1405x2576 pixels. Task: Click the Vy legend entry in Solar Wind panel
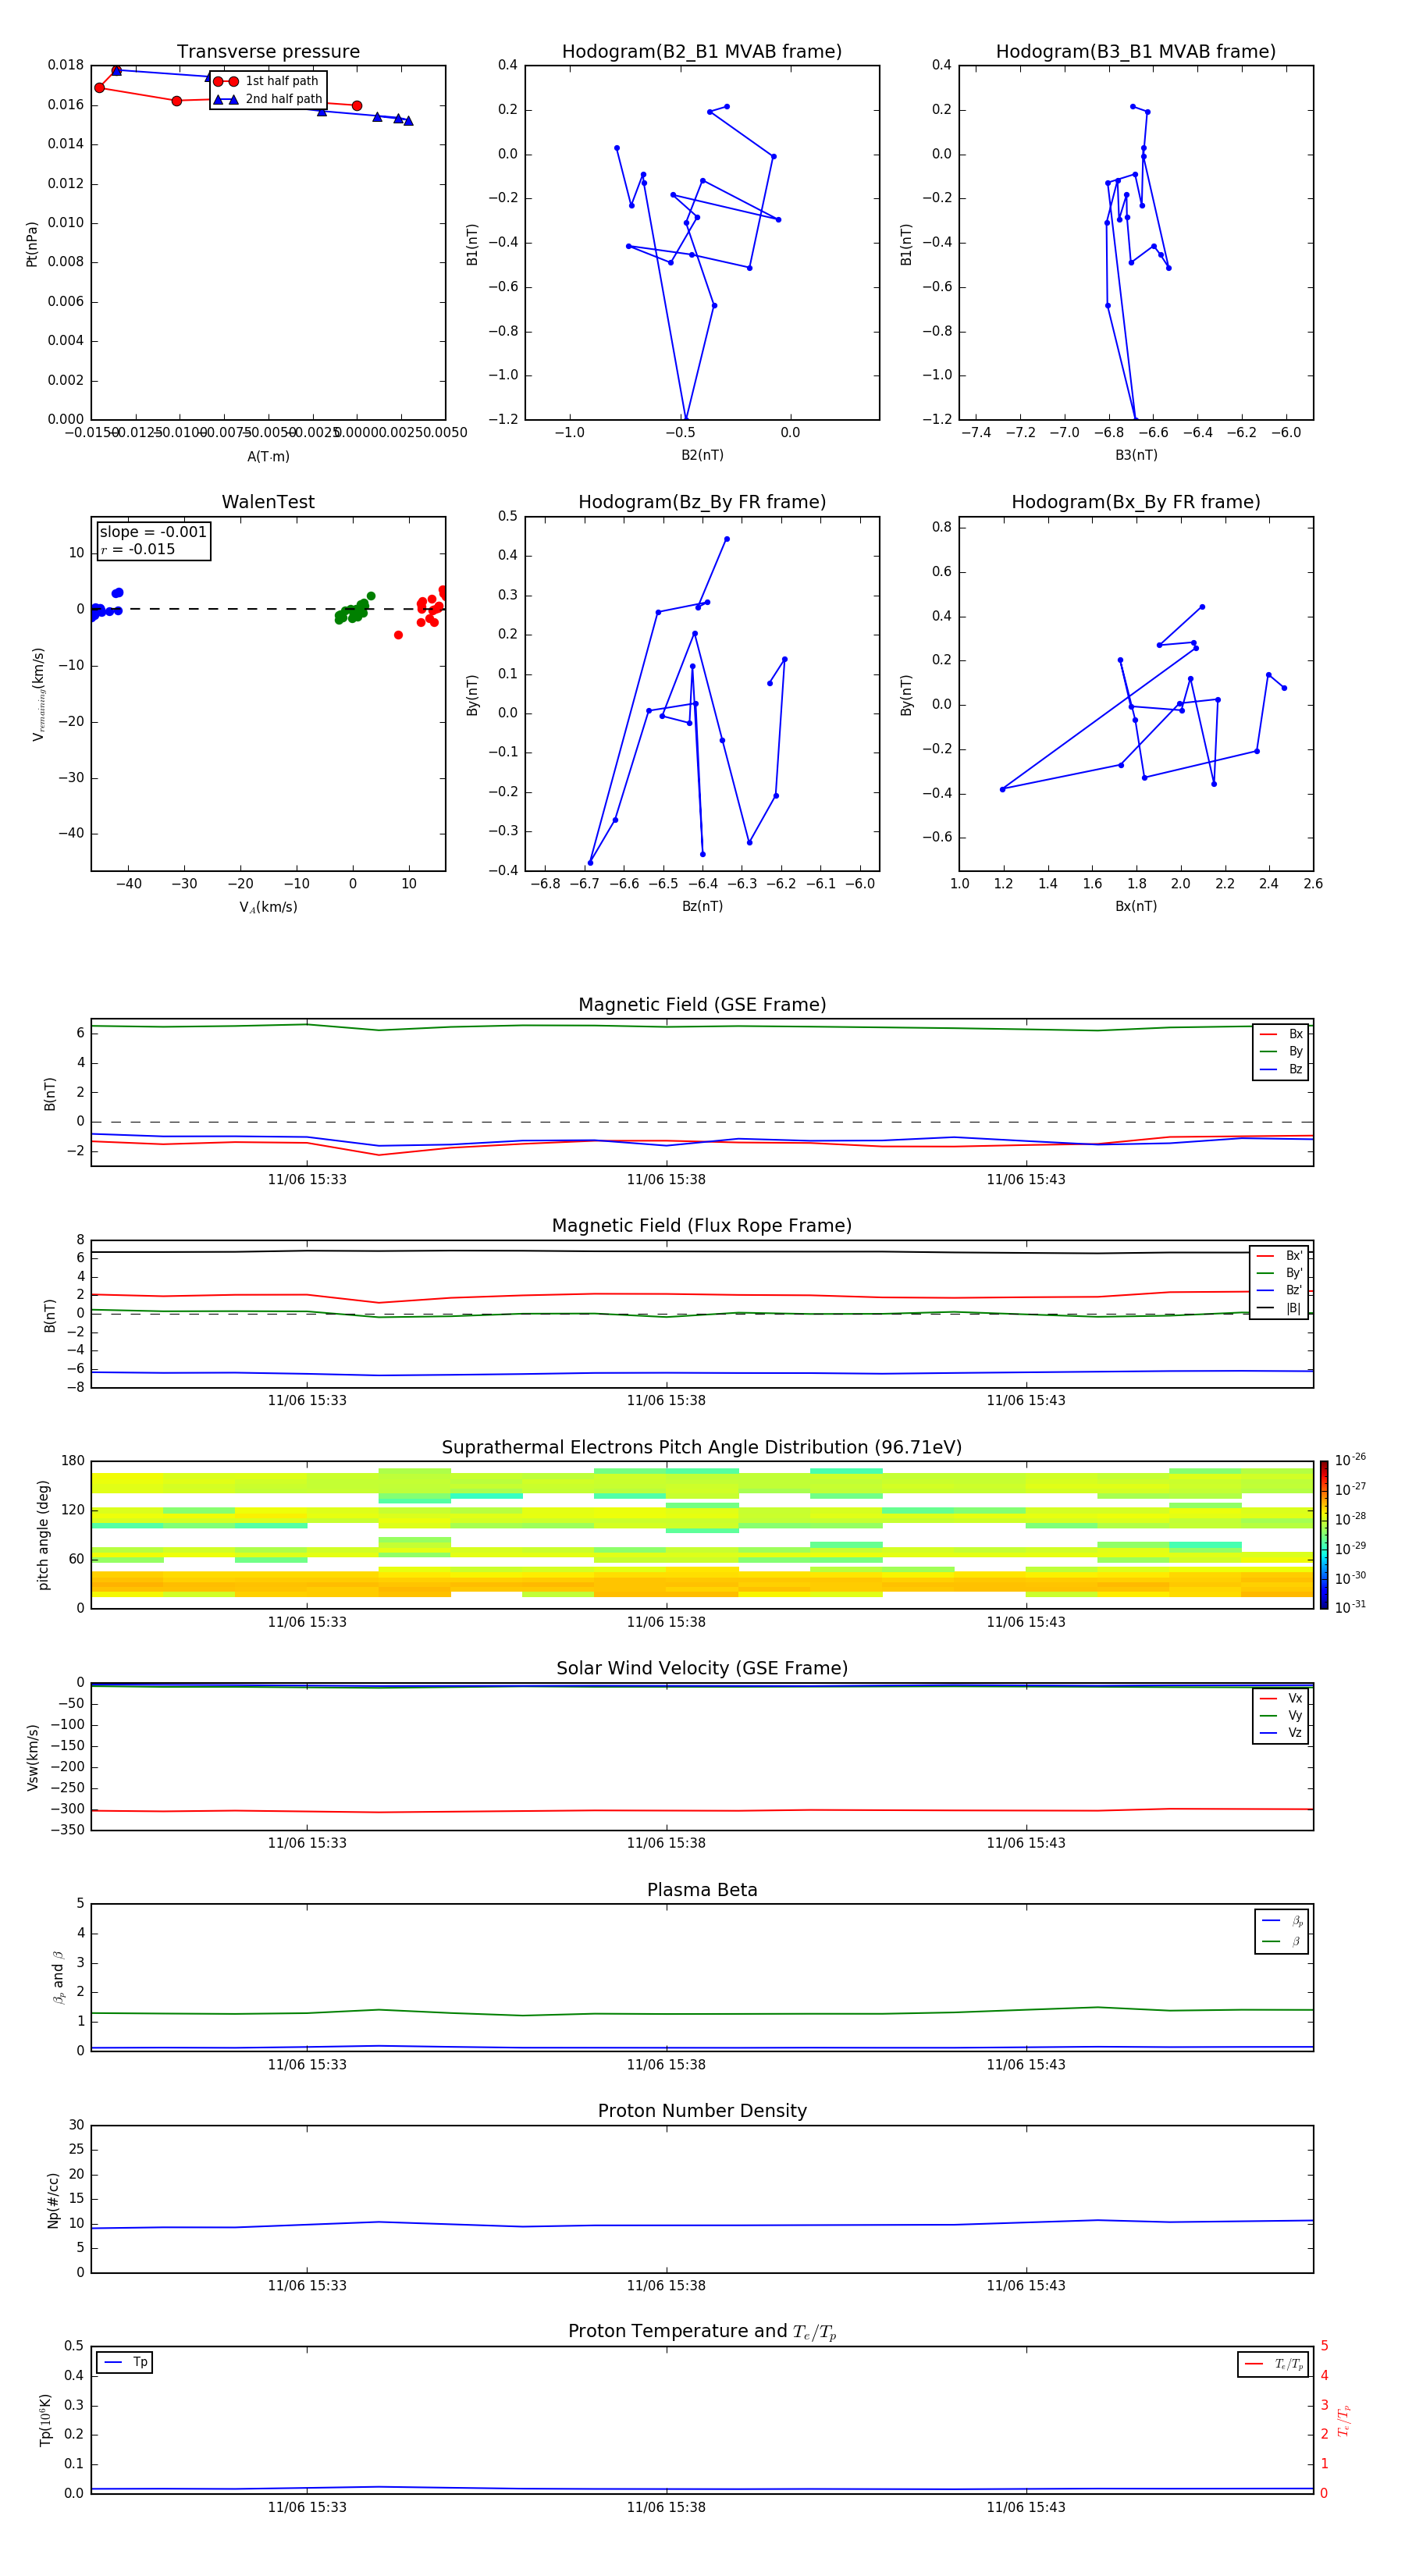tap(1281, 1715)
